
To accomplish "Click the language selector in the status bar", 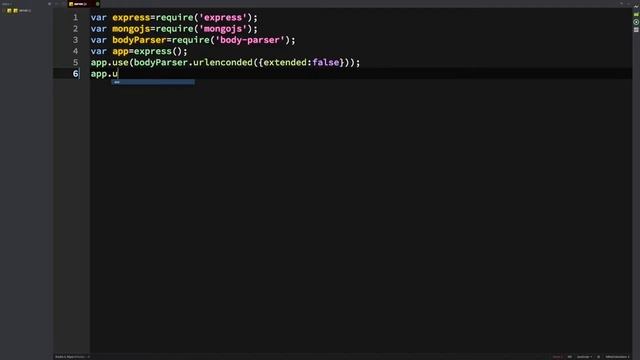I will pyautogui.click(x=584, y=357).
